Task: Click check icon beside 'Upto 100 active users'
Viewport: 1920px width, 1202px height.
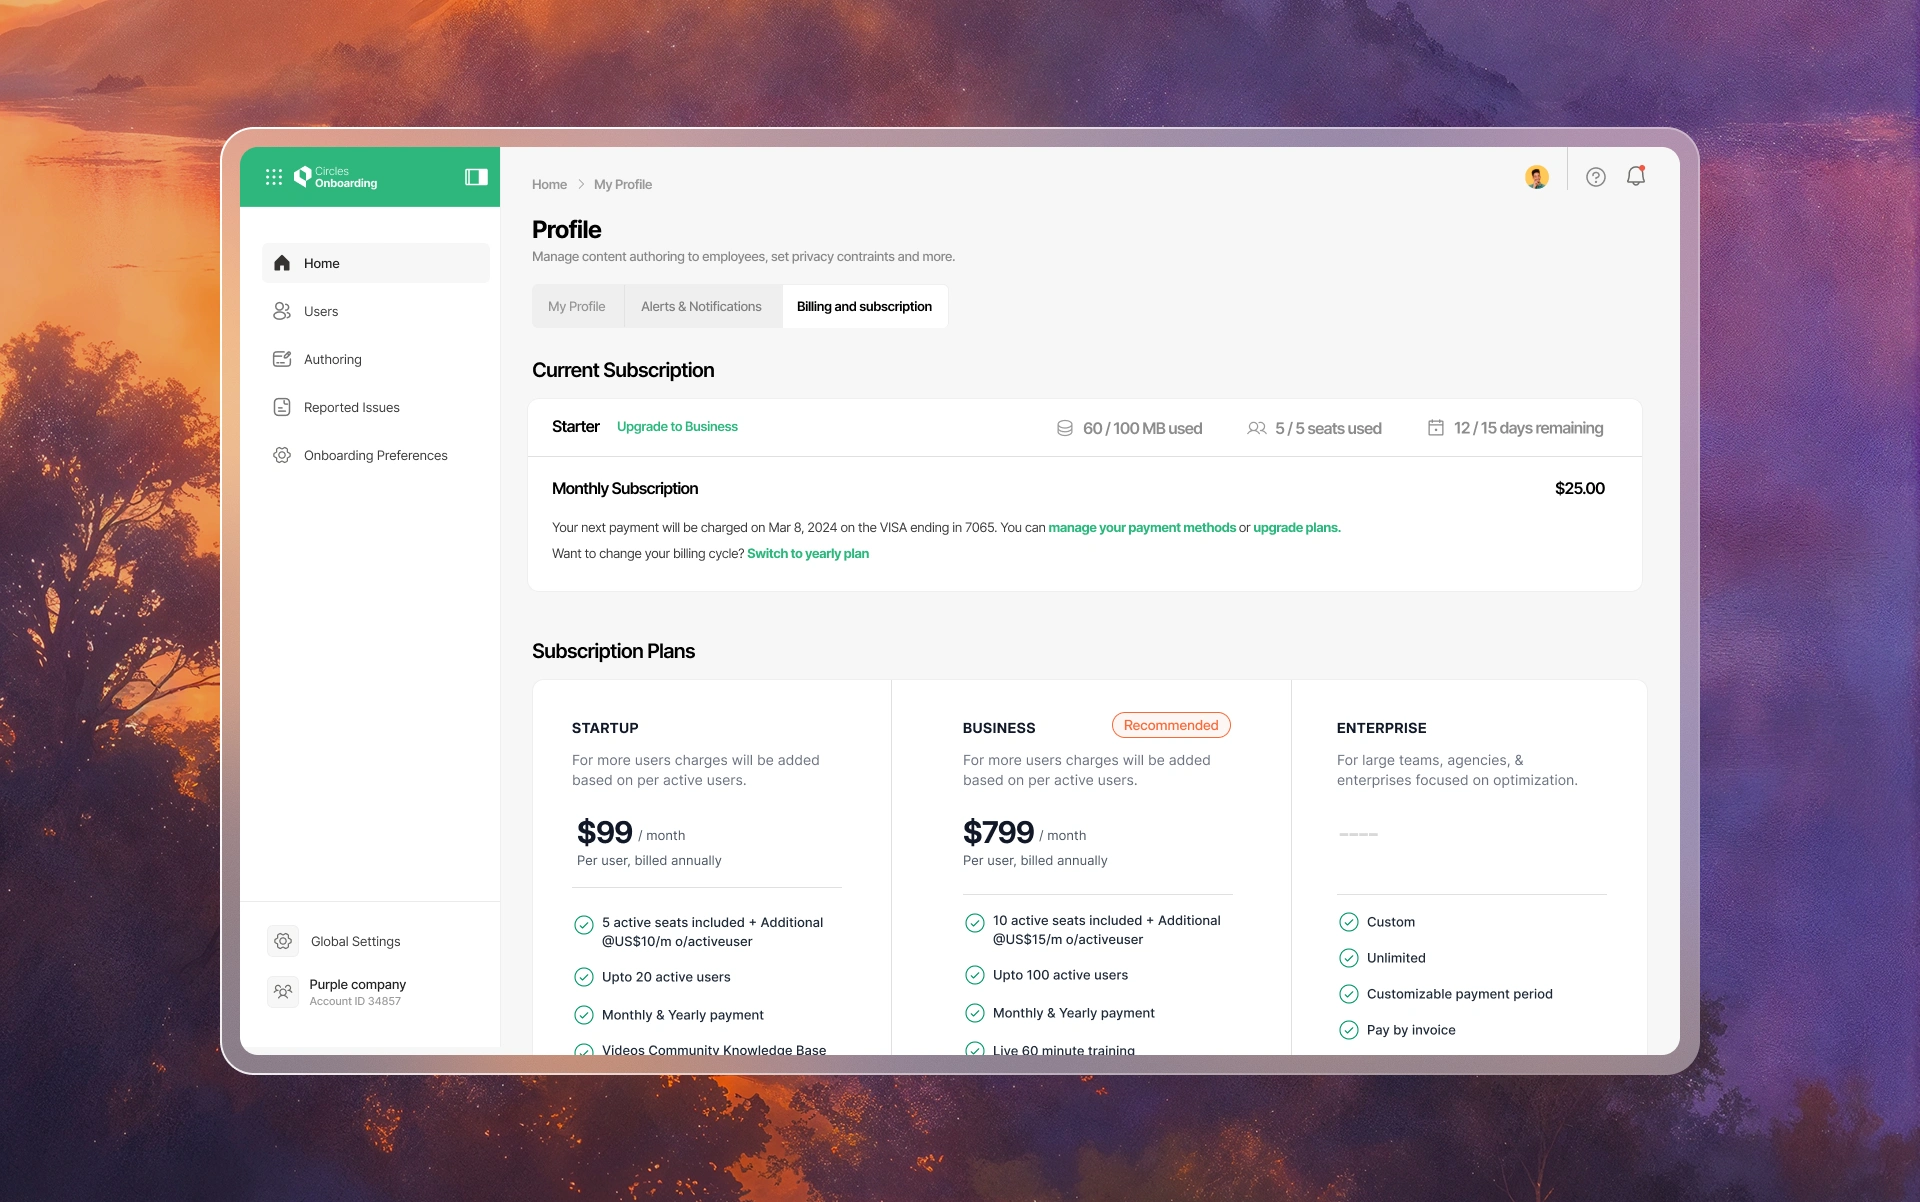Action: pyautogui.click(x=975, y=975)
